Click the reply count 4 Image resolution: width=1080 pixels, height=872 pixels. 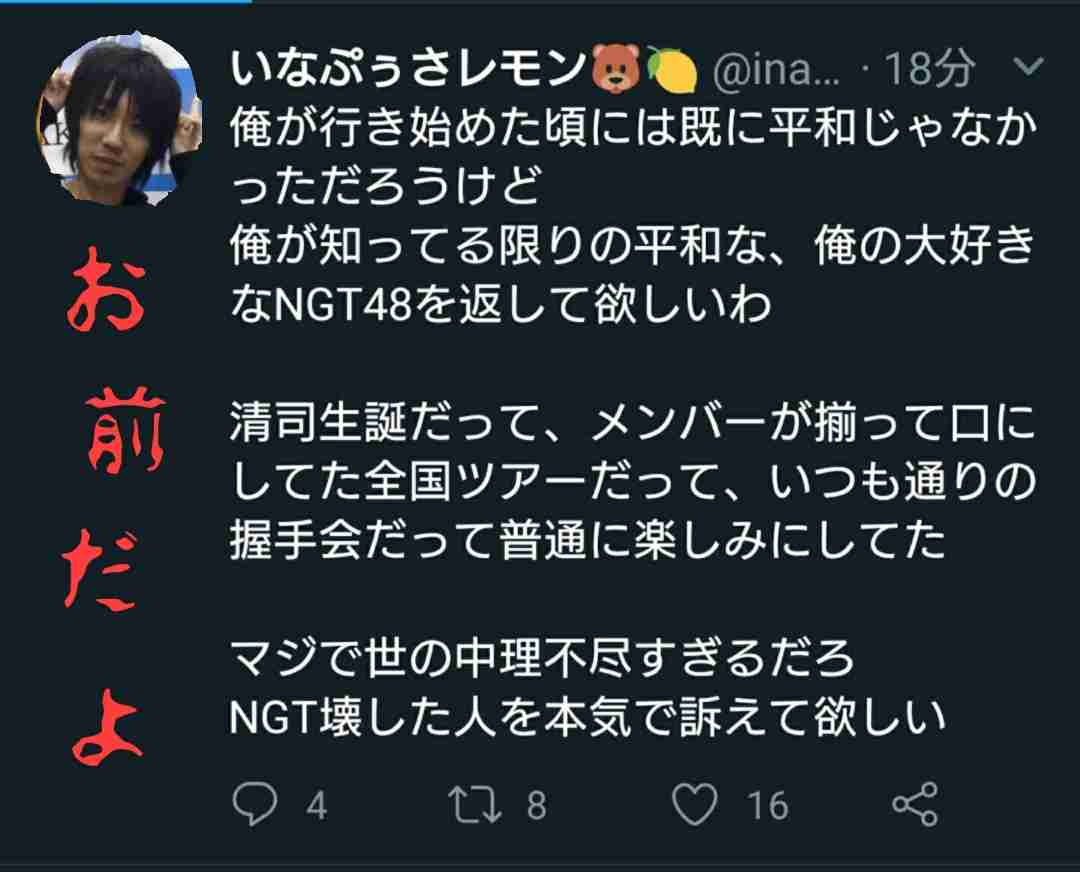point(316,805)
